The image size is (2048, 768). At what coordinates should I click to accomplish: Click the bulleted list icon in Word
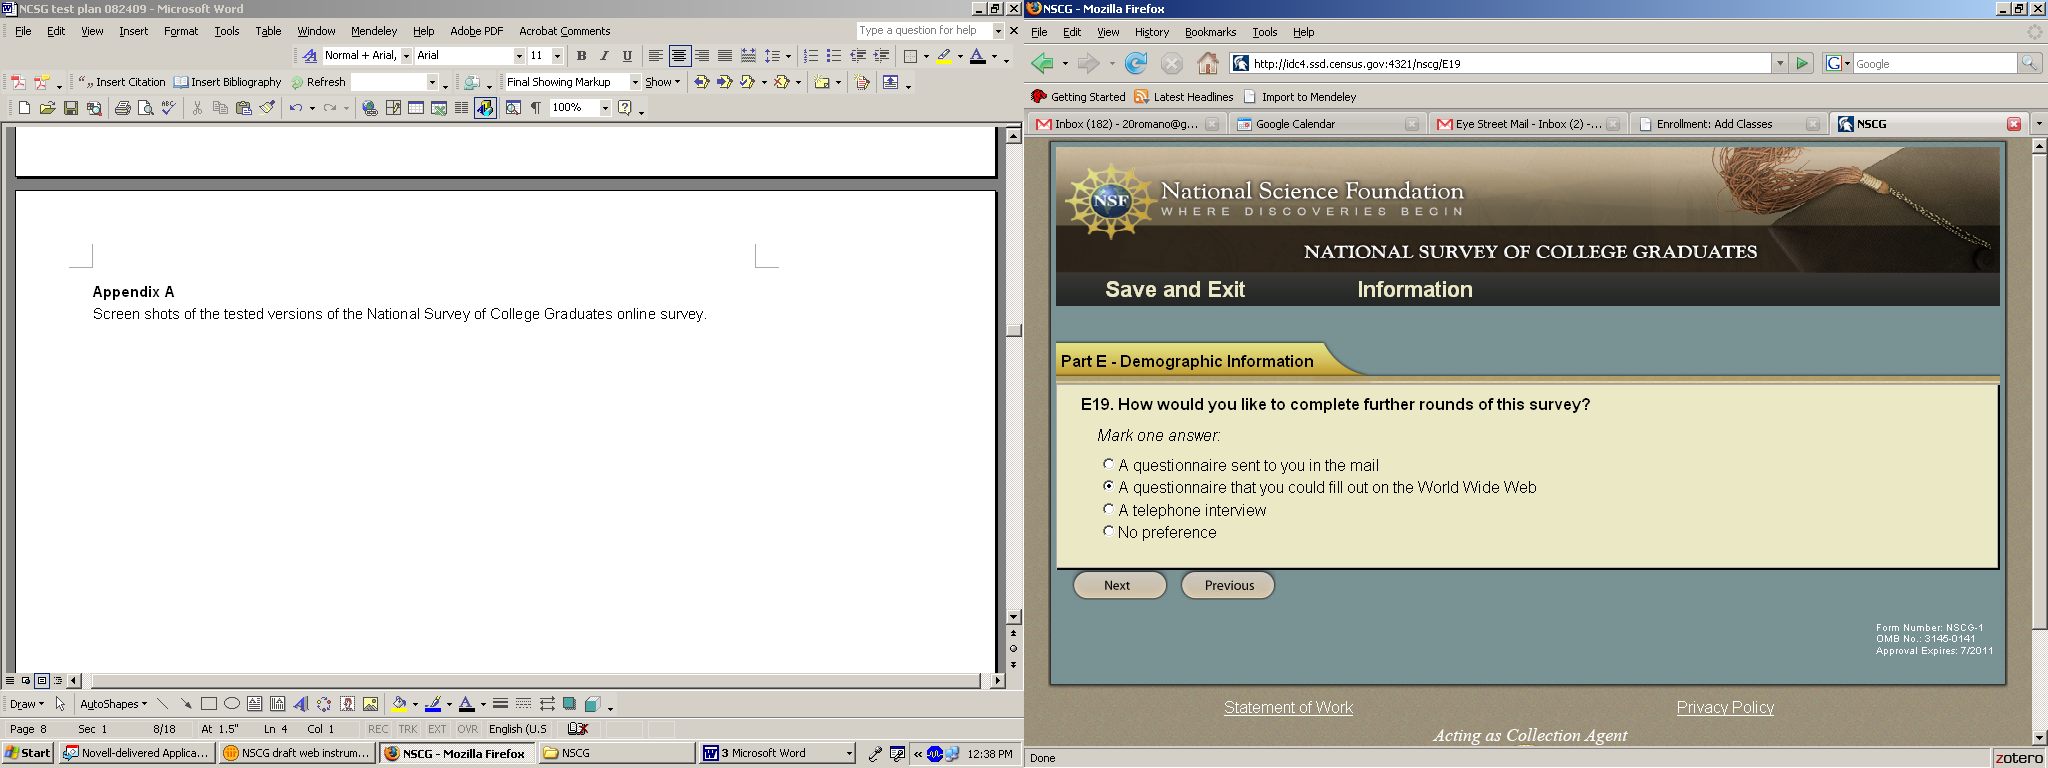point(834,56)
